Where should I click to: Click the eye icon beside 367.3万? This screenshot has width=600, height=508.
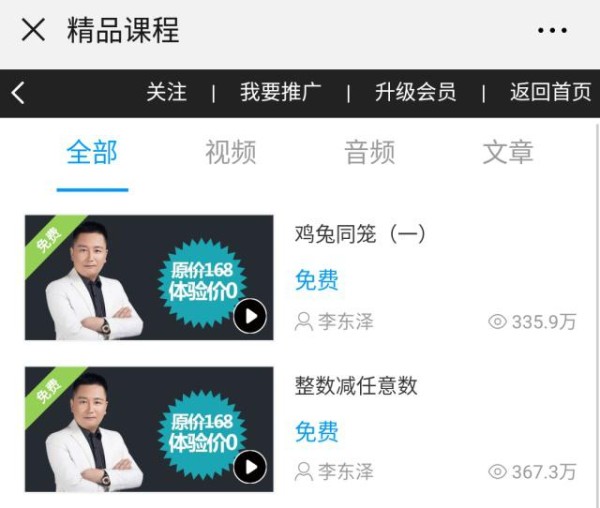coord(497,472)
